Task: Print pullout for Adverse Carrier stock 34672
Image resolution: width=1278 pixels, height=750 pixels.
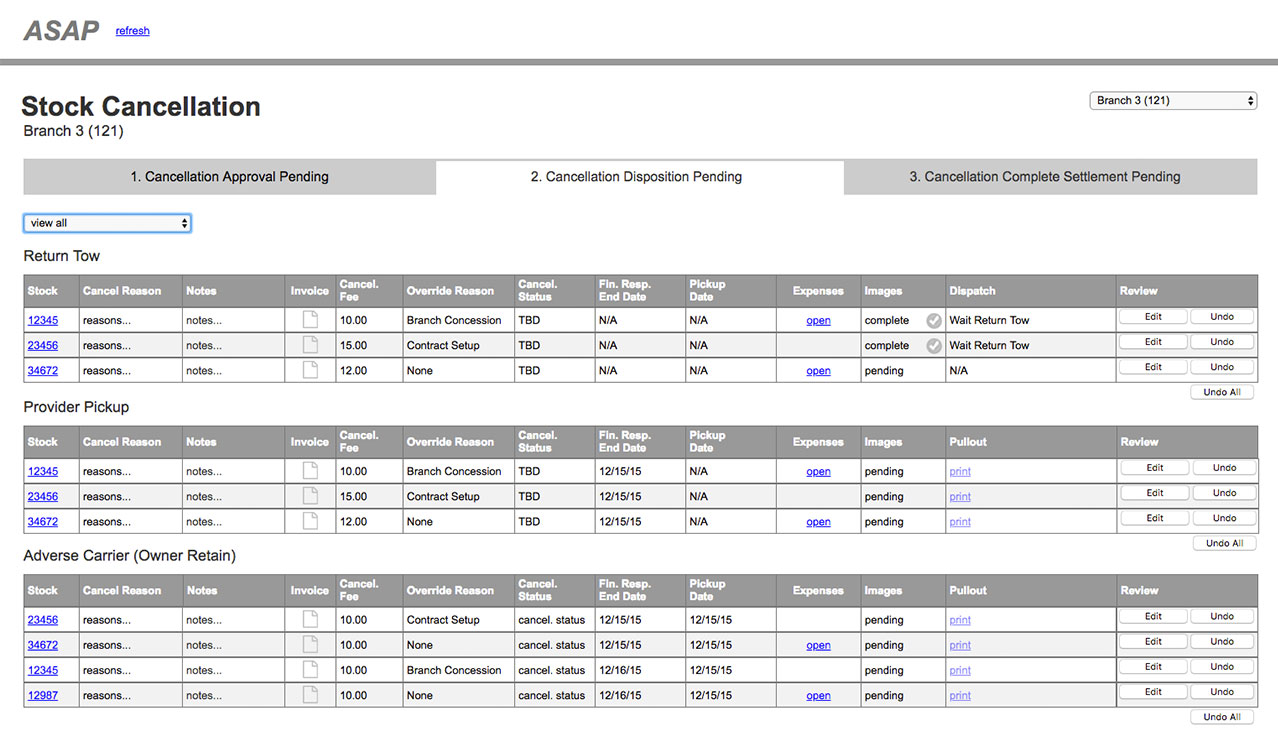Action: click(x=960, y=646)
